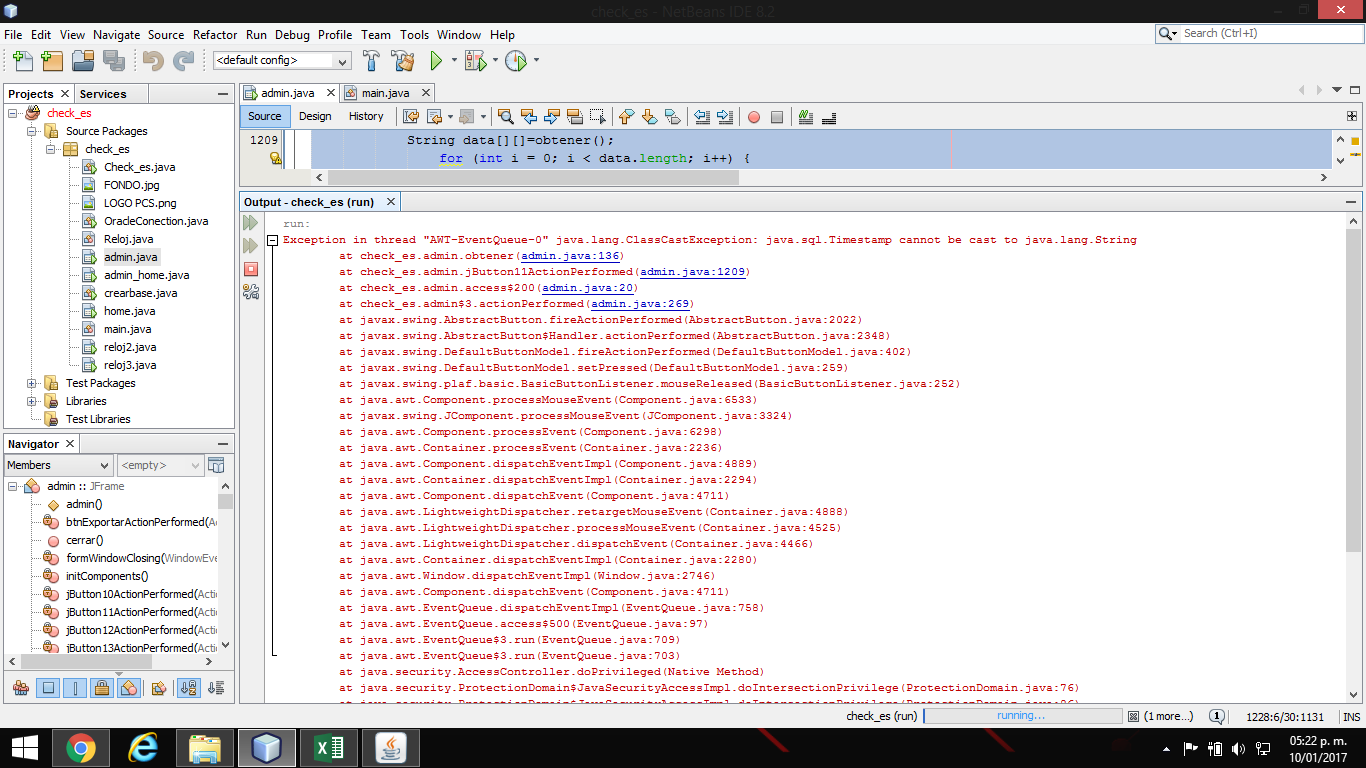Click the Shift Line Left icon
Screen dimensions: 1366x768
click(702, 117)
